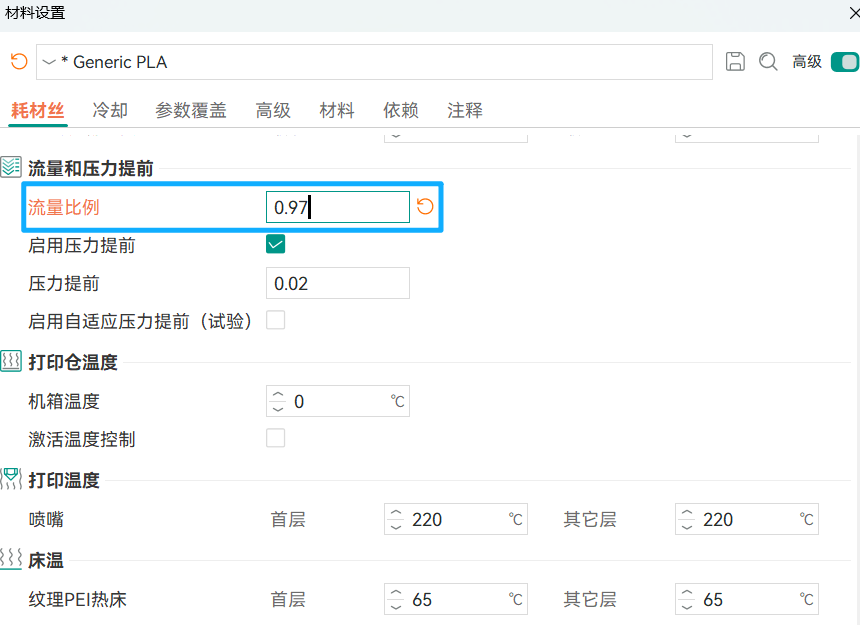
Task: Uncheck the 启用压力提前 checkbox
Action: [x=275, y=245]
